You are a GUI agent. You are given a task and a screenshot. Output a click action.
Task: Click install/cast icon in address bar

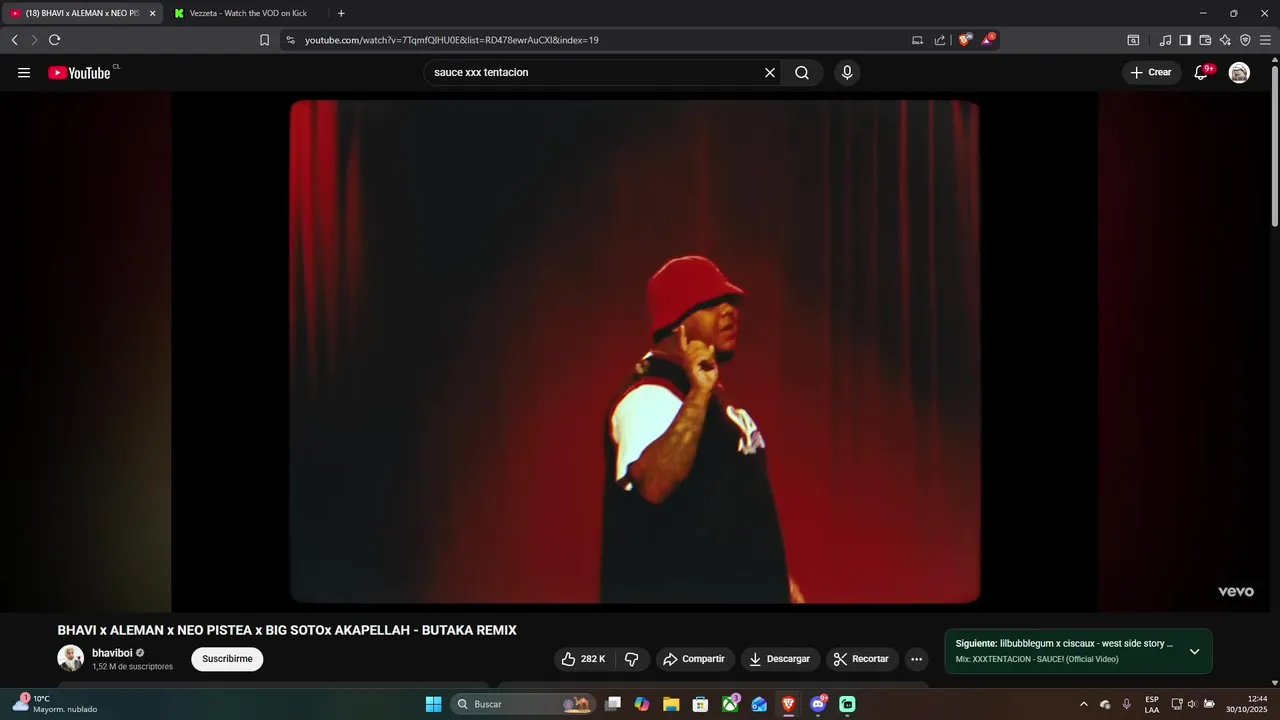point(917,40)
